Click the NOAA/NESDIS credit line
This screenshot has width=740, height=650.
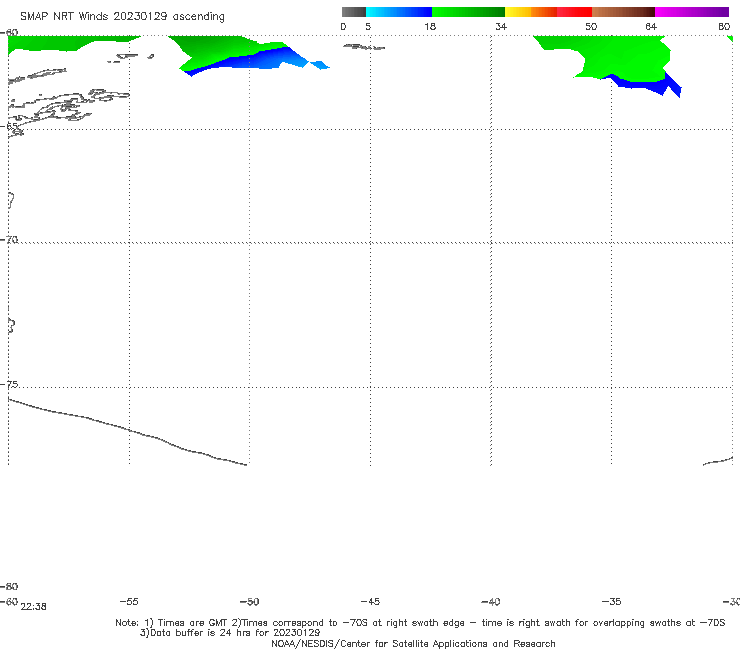pyautogui.click(x=413, y=644)
